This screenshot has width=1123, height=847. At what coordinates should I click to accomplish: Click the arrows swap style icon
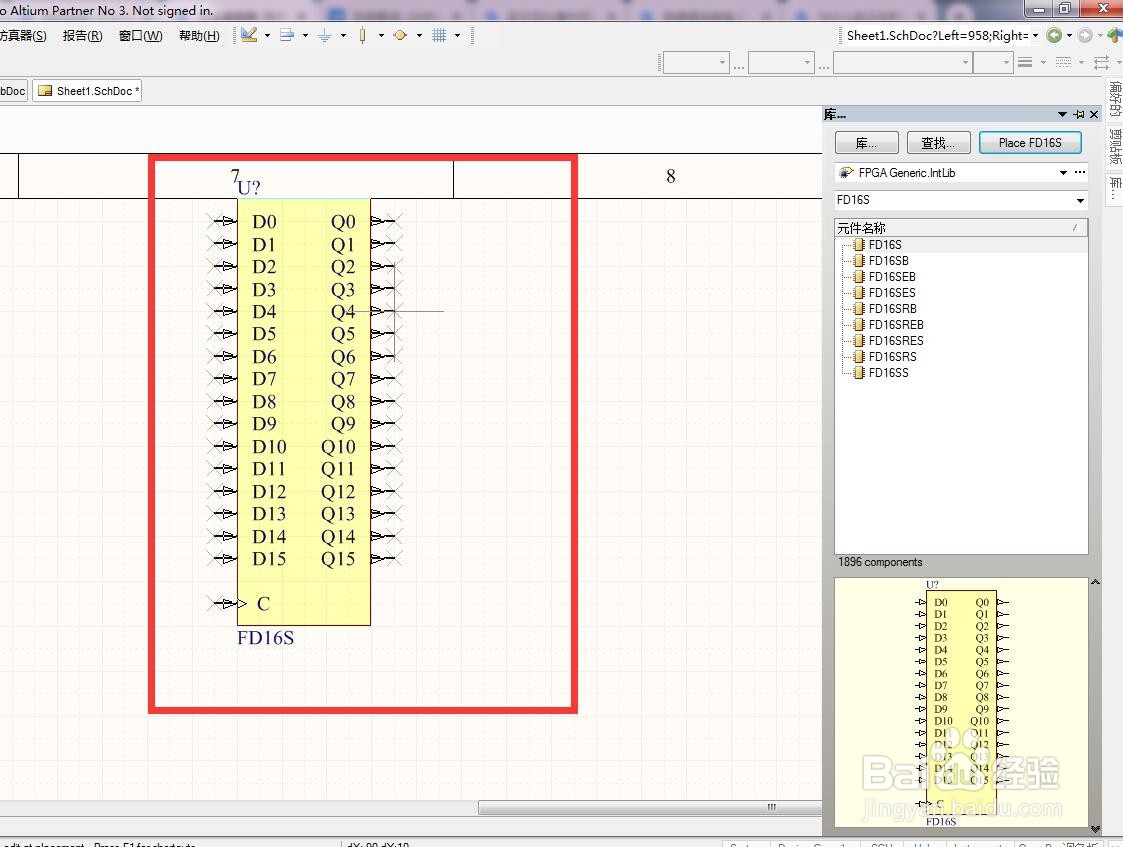click(x=1102, y=63)
